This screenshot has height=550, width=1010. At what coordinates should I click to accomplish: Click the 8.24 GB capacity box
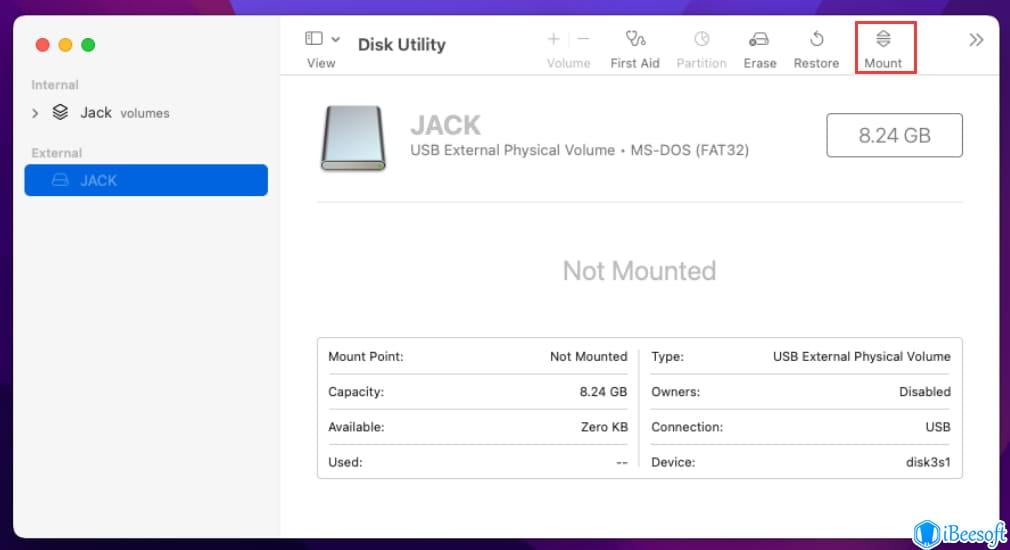[x=894, y=135]
